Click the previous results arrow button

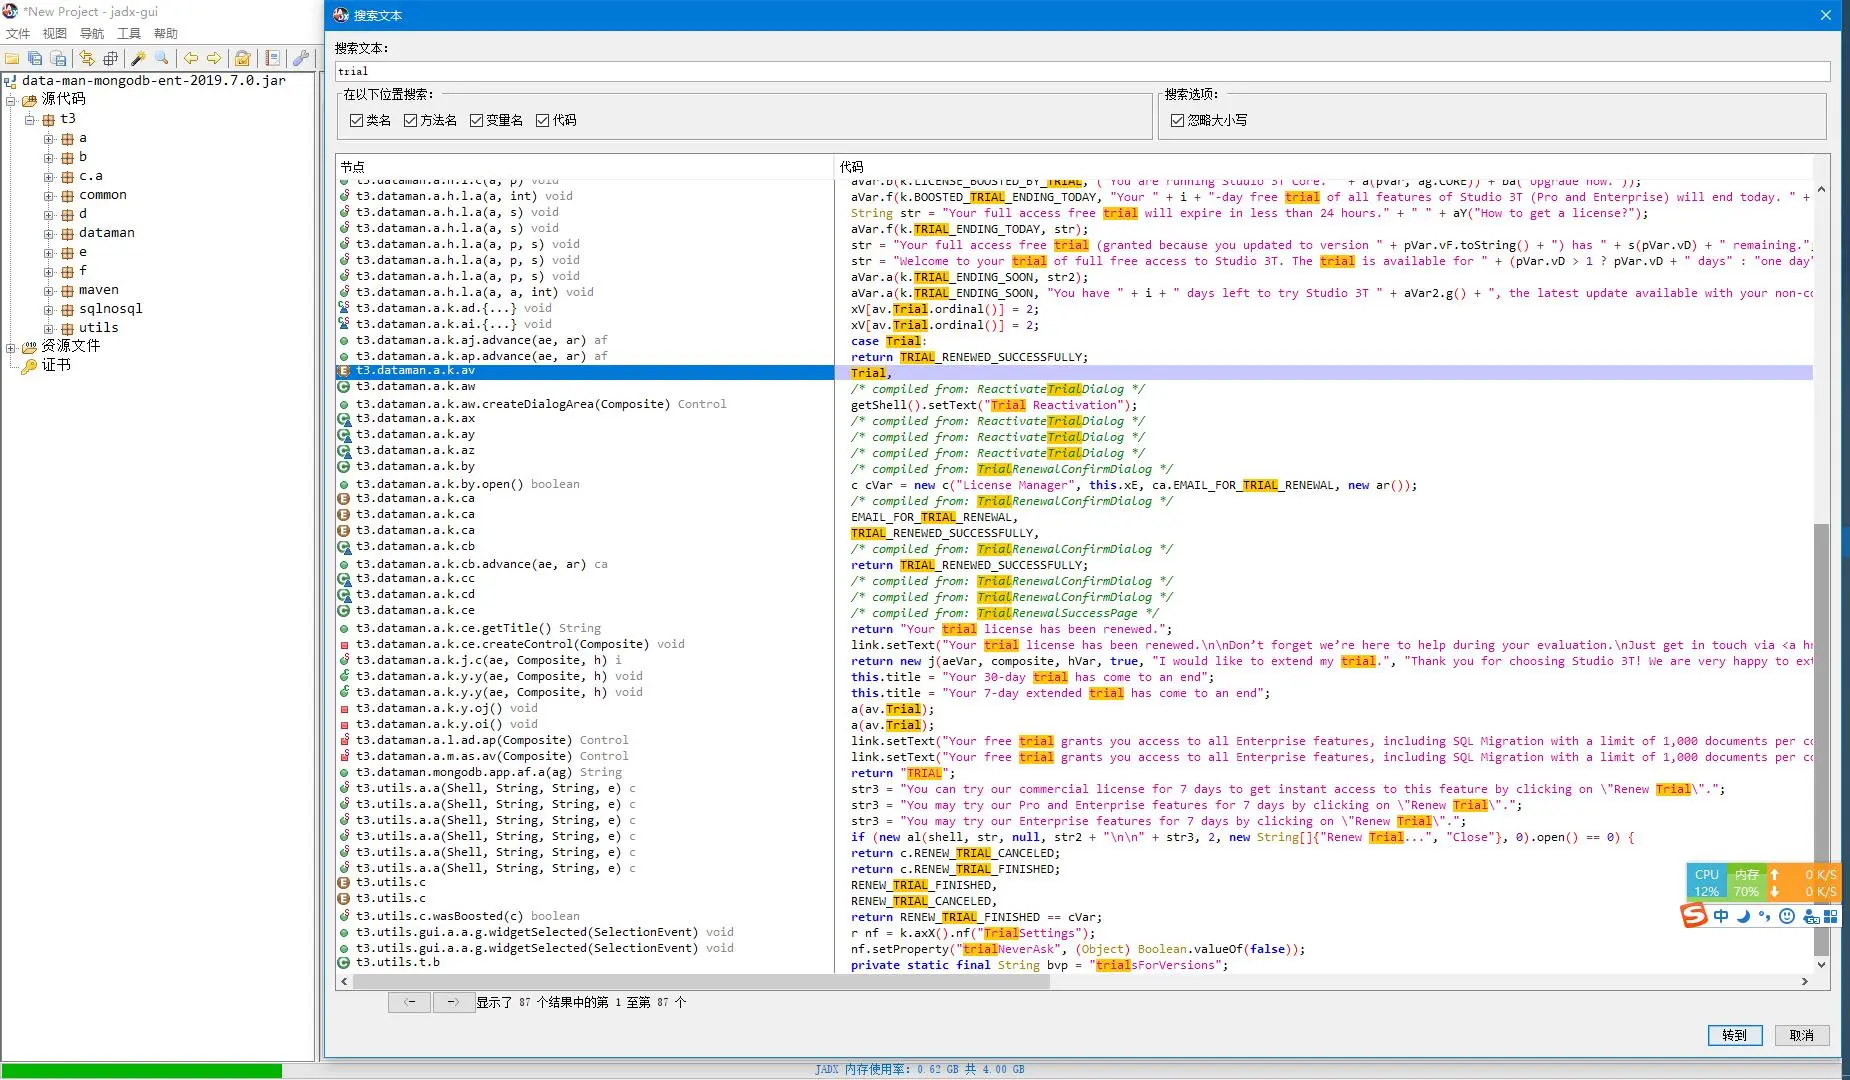409,1002
